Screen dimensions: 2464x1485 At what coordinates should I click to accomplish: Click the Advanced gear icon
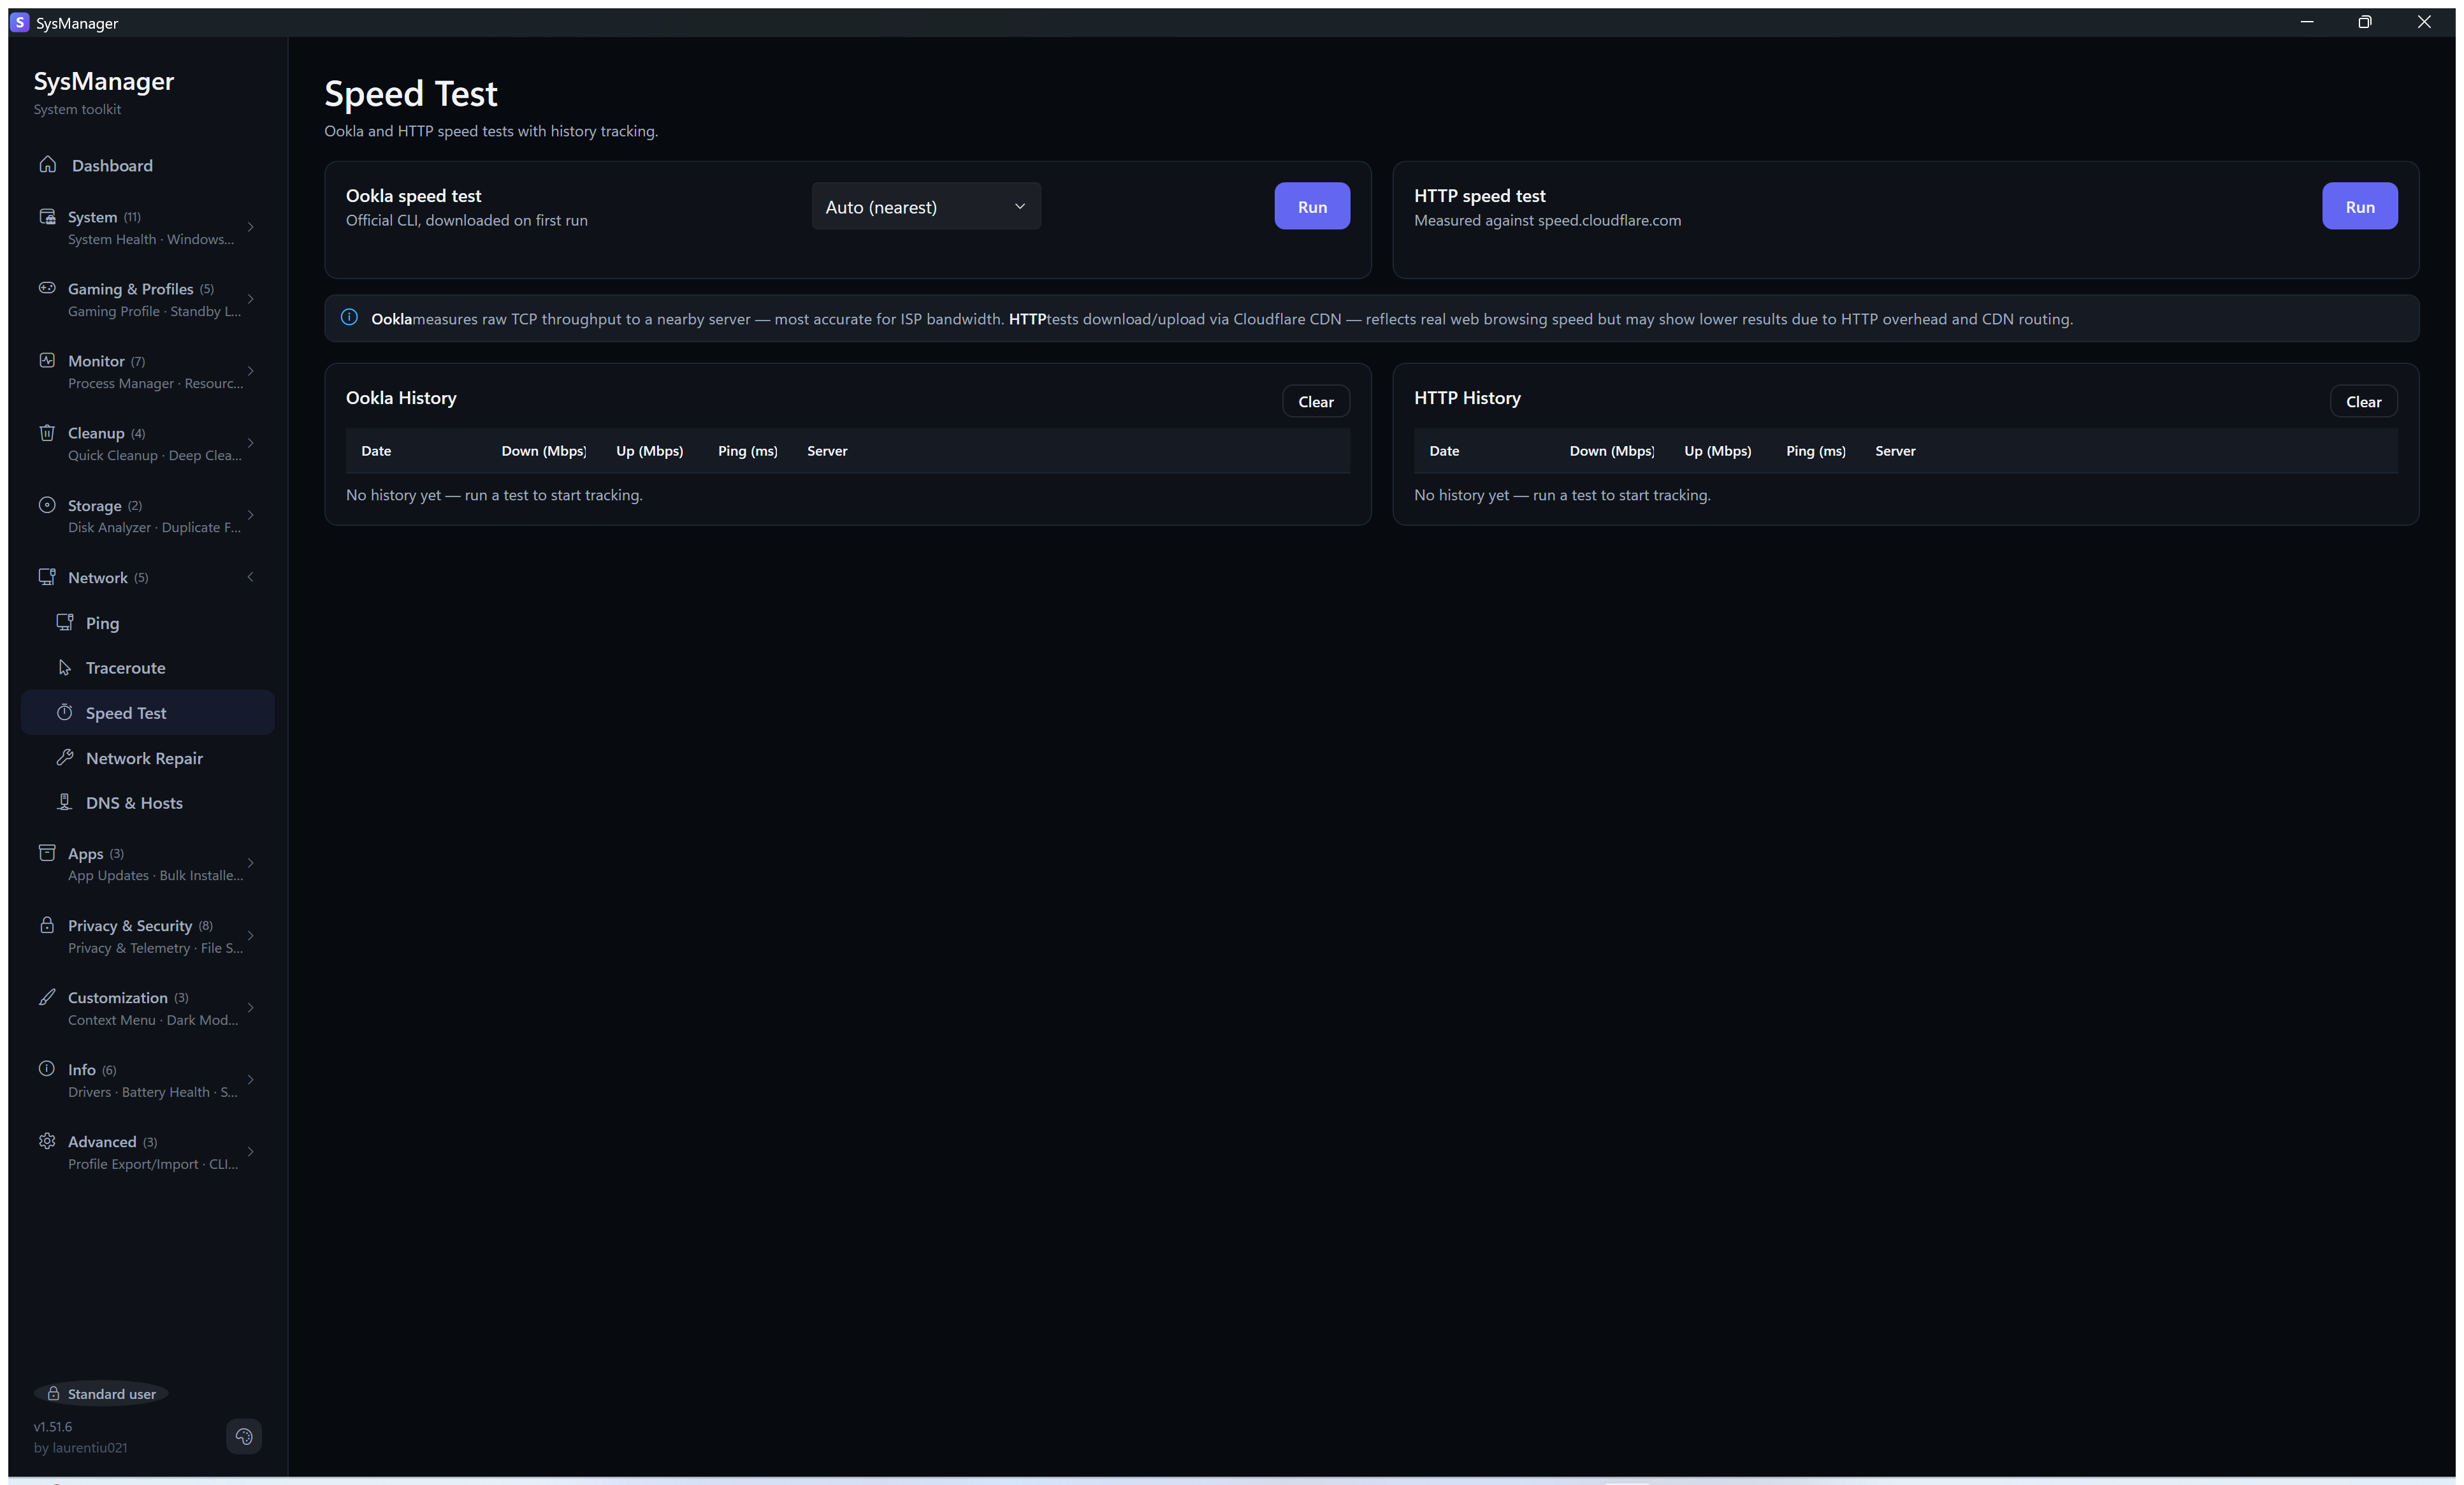tap(47, 1141)
